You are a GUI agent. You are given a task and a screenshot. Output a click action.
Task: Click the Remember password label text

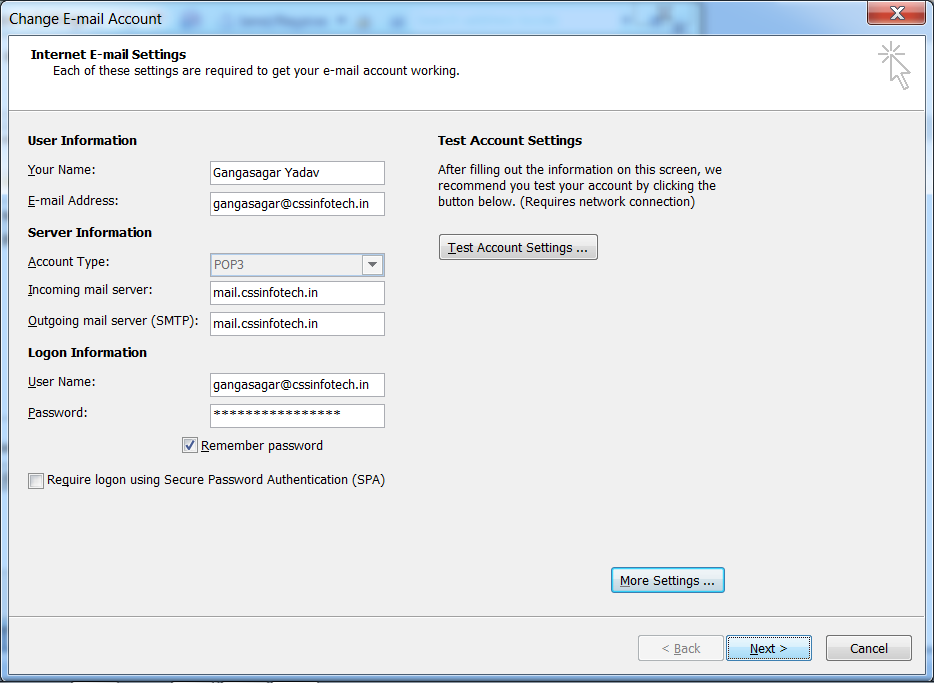pyautogui.click(x=262, y=445)
